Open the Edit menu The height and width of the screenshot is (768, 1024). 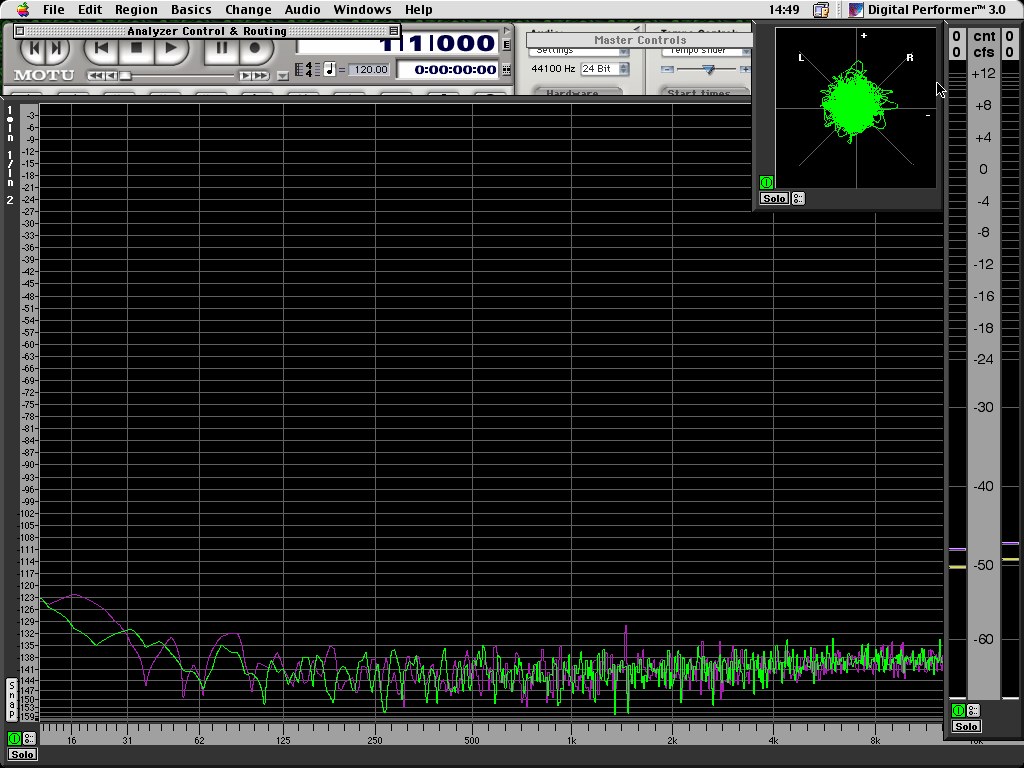pos(90,10)
